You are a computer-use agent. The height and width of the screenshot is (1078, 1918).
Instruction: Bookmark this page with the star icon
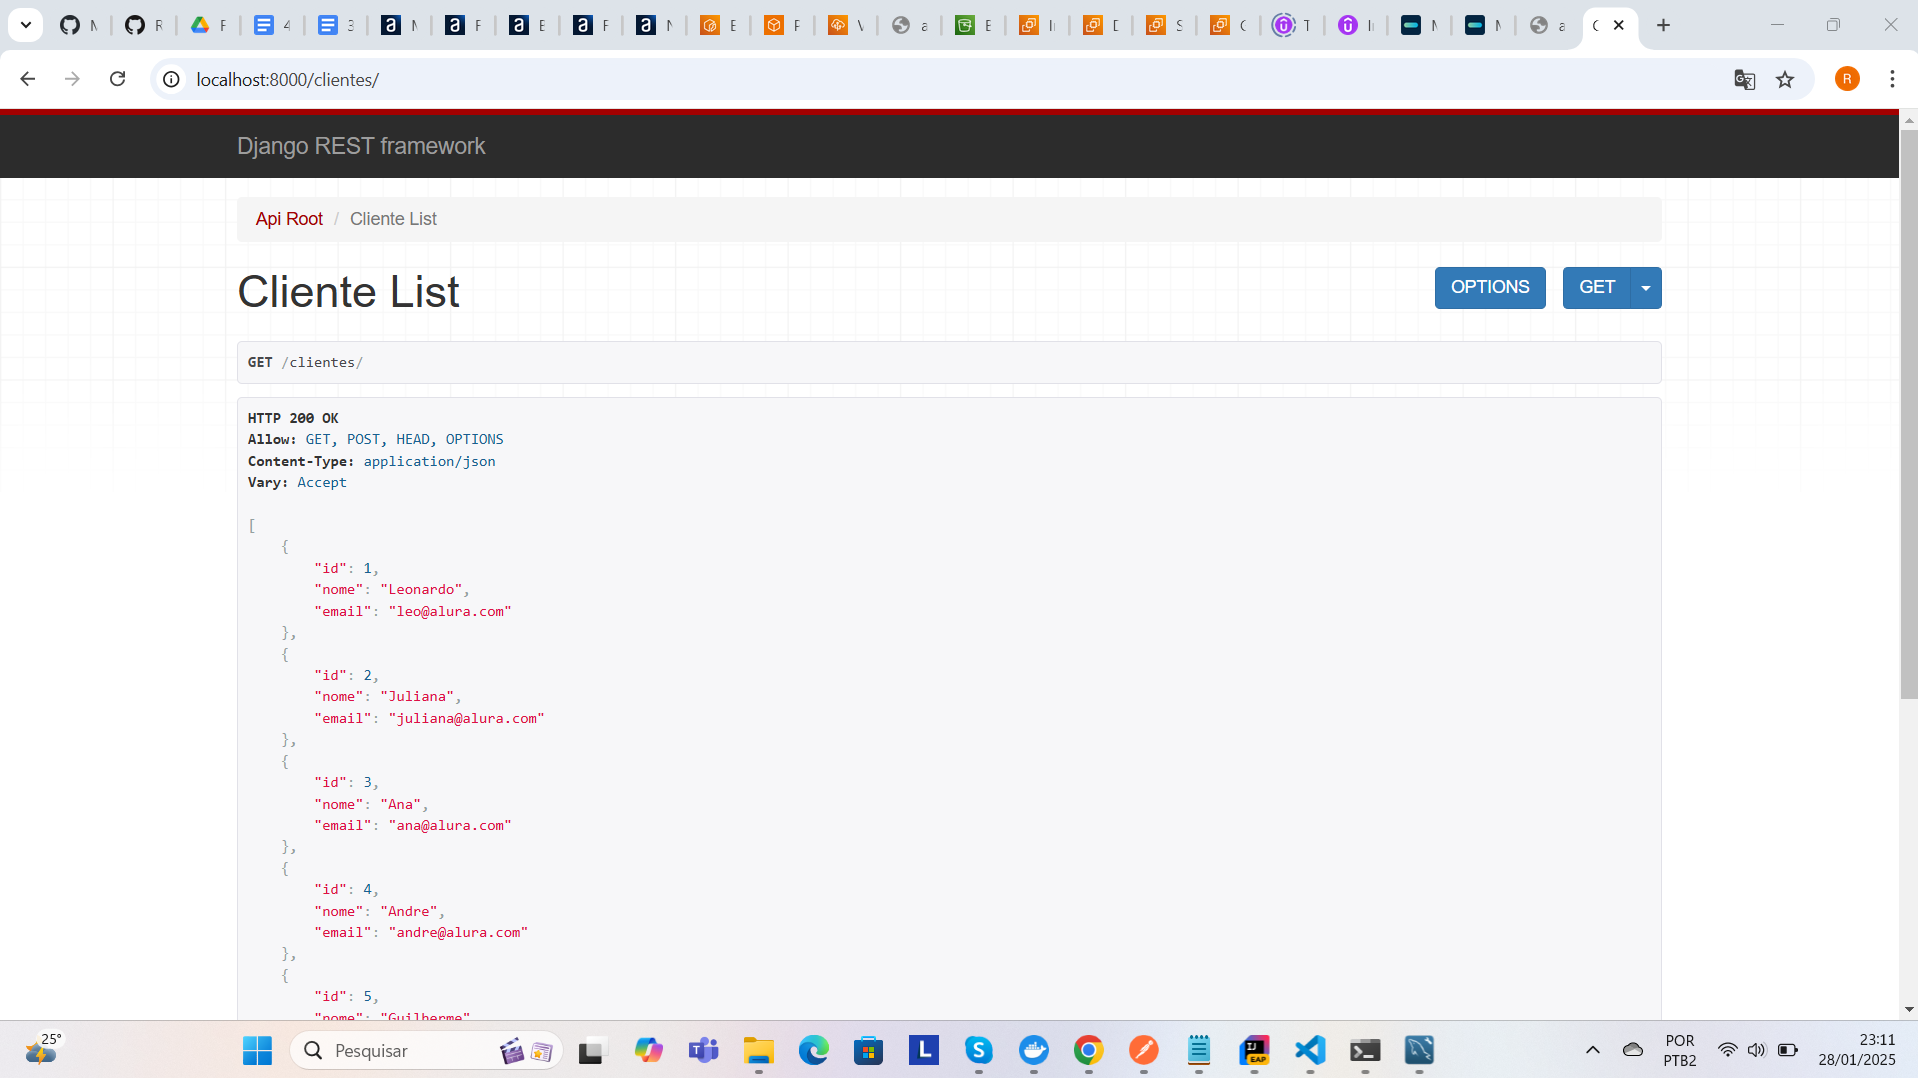tap(1785, 79)
